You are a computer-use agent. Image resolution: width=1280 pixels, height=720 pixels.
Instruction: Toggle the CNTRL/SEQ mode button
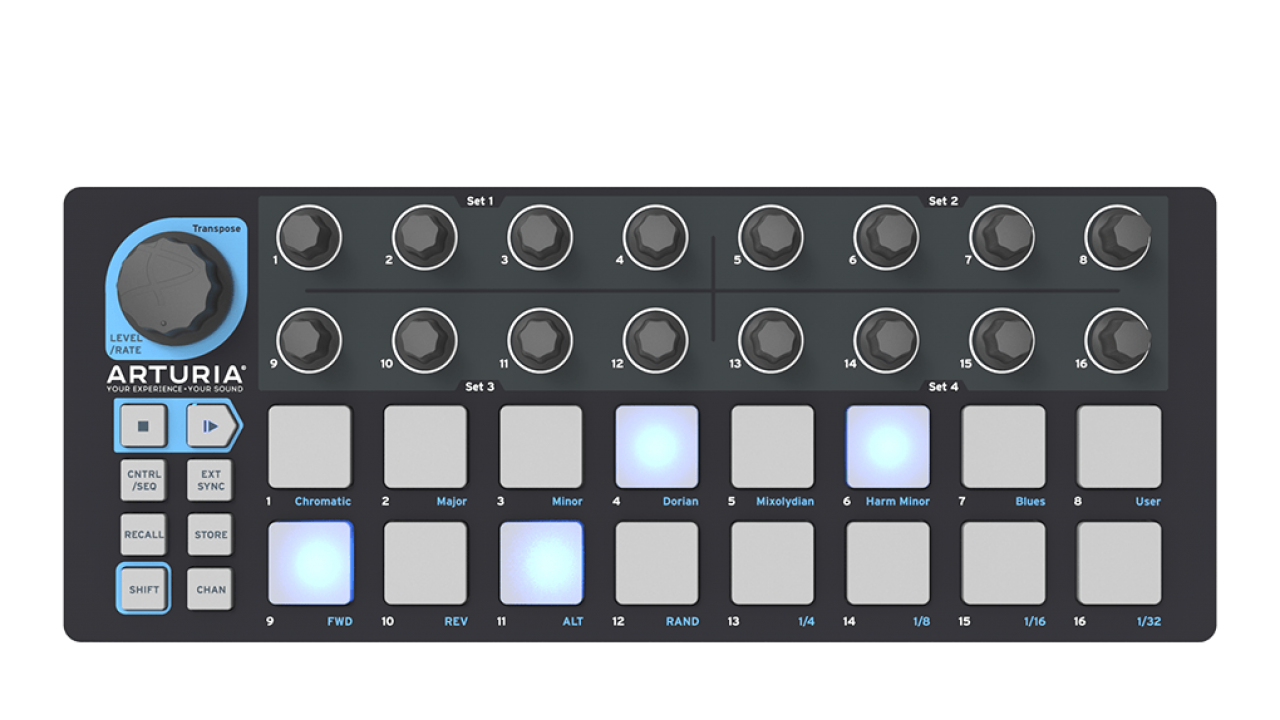coord(143,480)
